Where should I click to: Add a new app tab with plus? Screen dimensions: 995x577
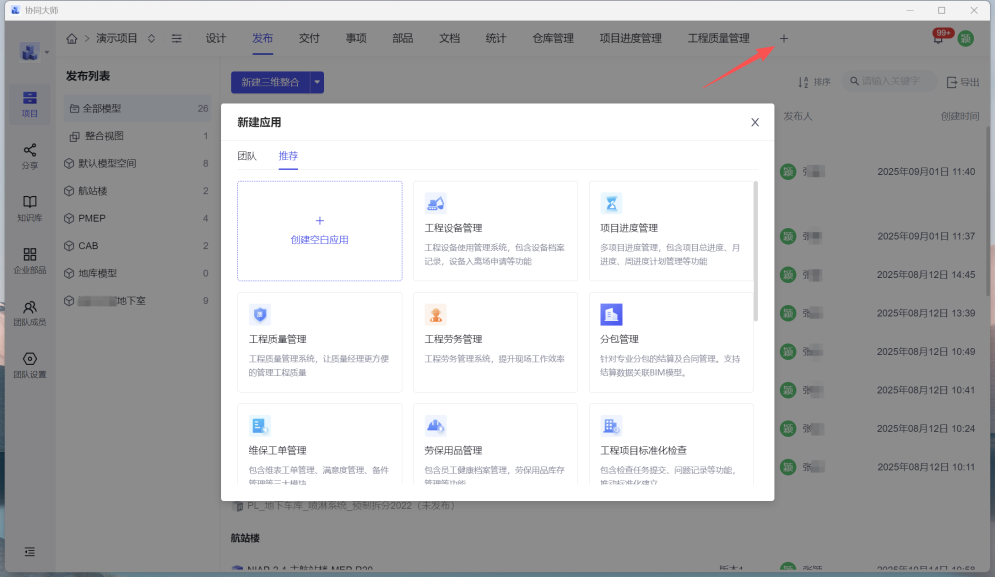783,39
